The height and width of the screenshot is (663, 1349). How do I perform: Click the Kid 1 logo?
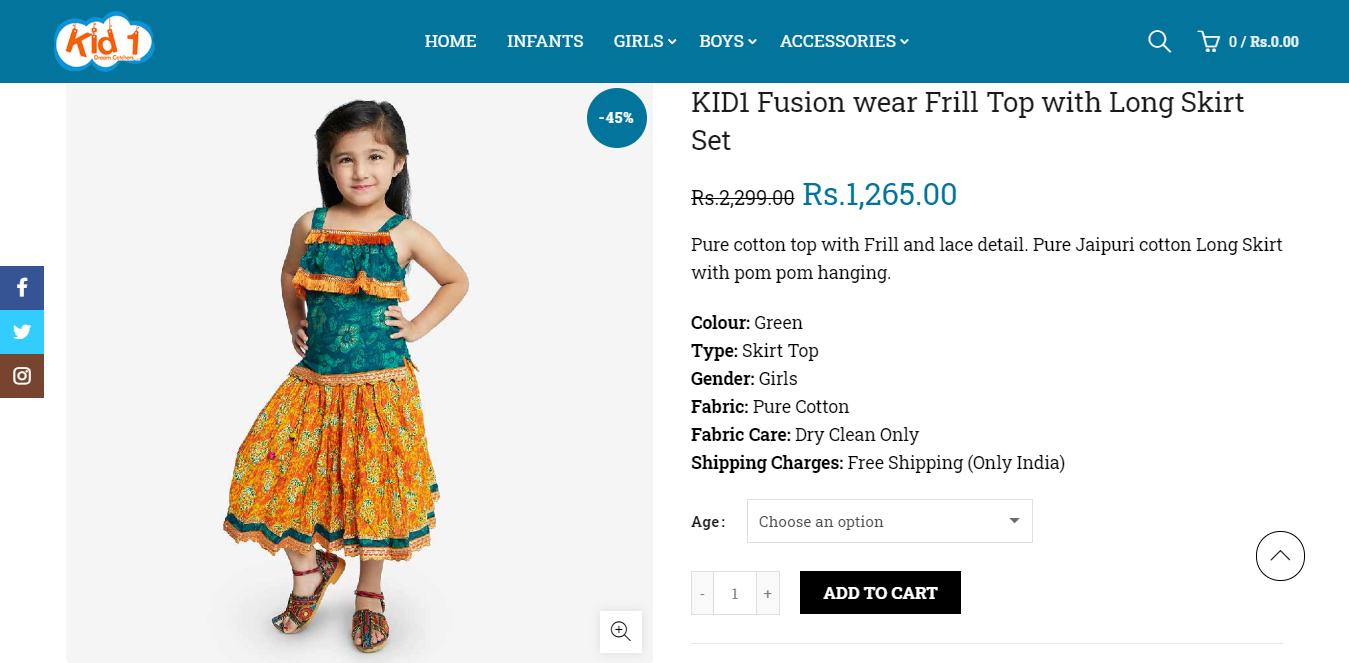(104, 41)
